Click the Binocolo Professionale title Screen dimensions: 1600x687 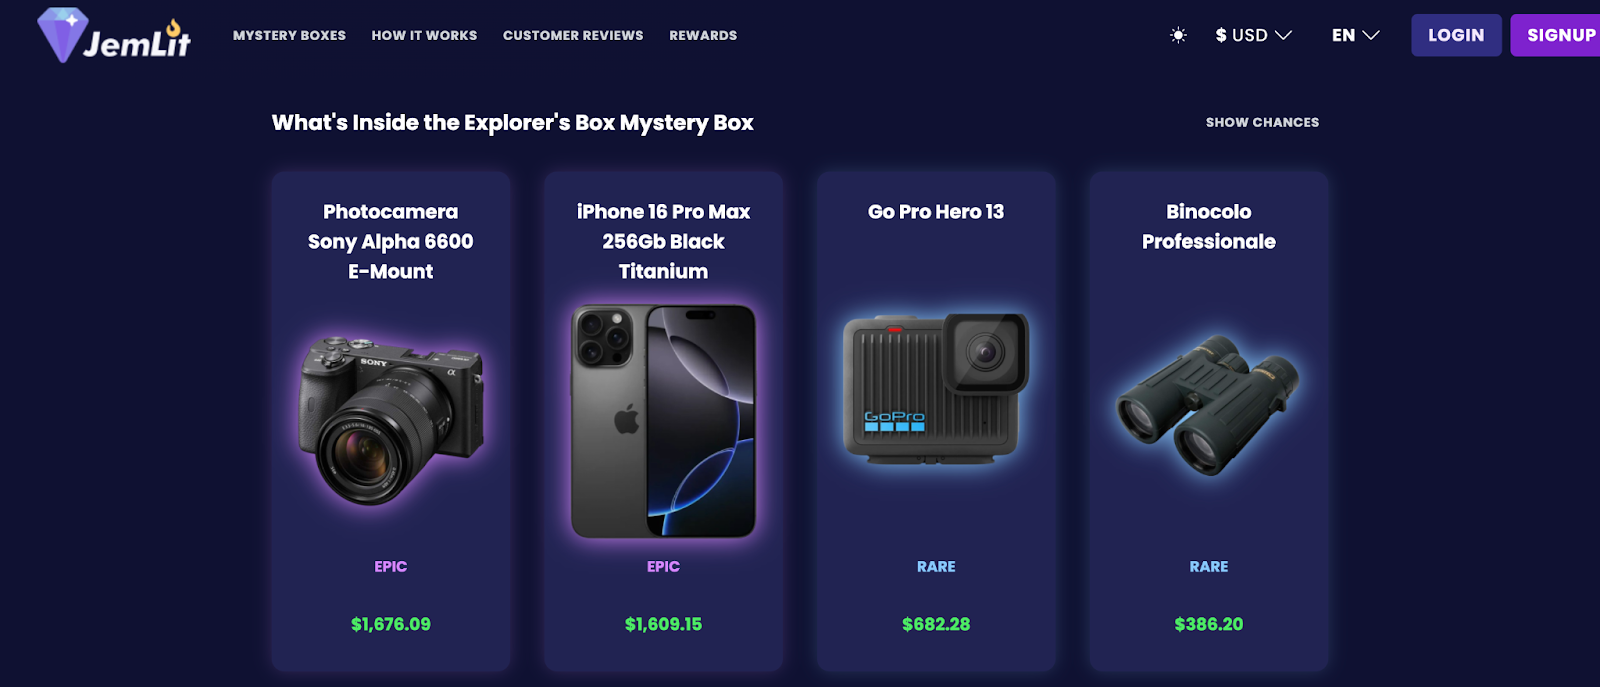1208,227
